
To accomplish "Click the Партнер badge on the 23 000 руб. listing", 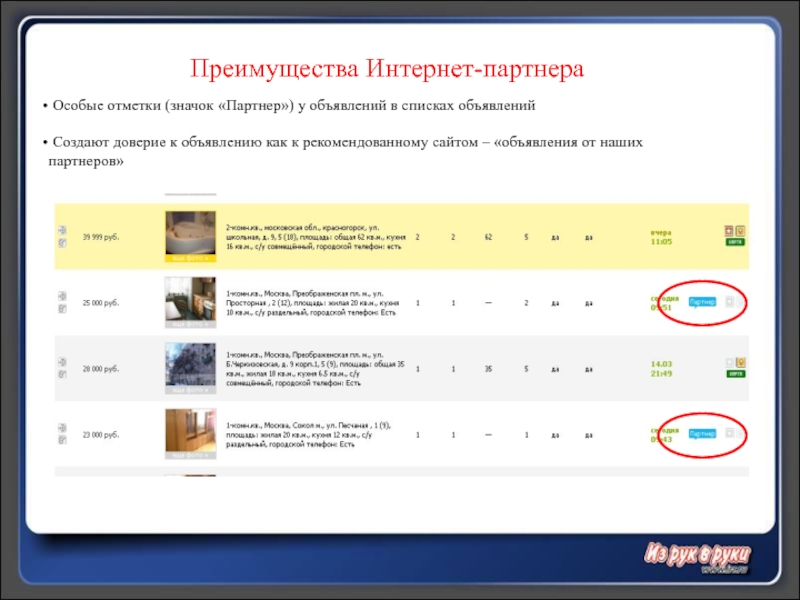I will [703, 434].
